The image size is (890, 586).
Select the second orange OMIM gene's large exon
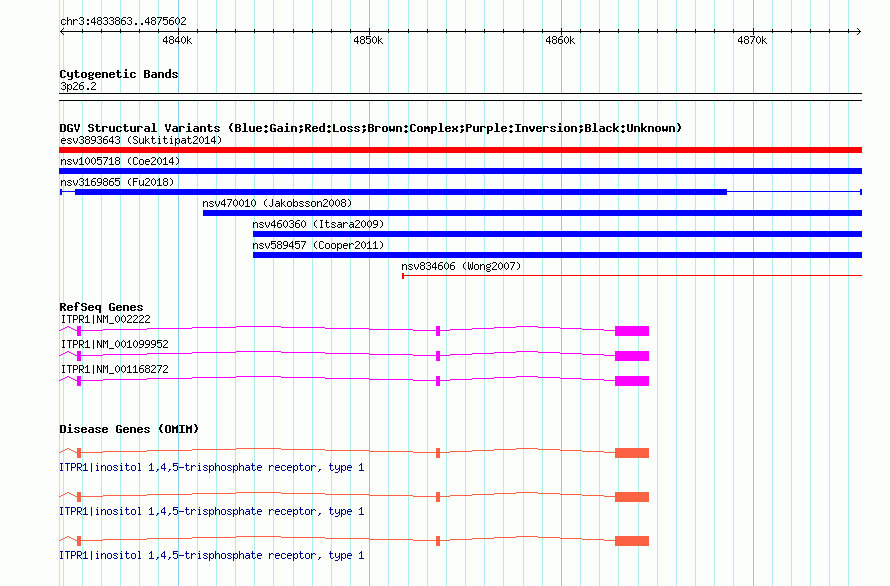(632, 497)
